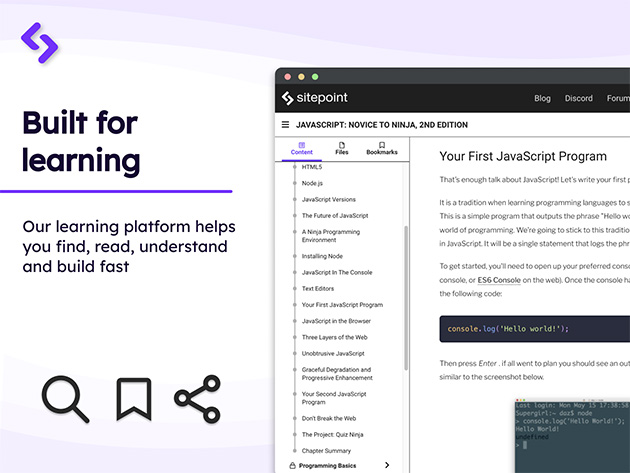The width and height of the screenshot is (630, 473).
Task: Select Your First JavaScript Program in sidebar
Action: (x=342, y=305)
